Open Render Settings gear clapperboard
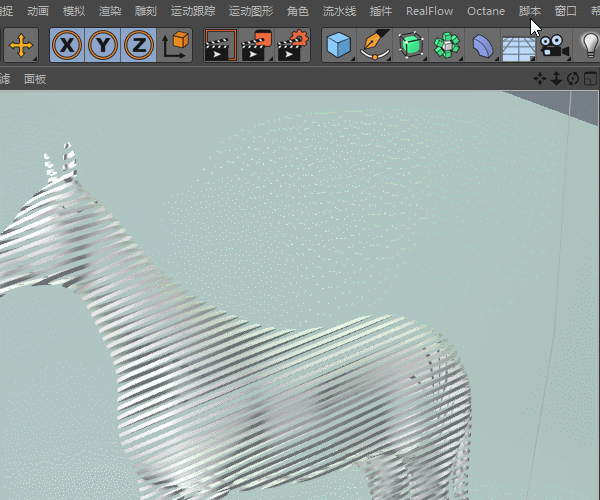The width and height of the screenshot is (600, 500). pyautogui.click(x=293, y=45)
